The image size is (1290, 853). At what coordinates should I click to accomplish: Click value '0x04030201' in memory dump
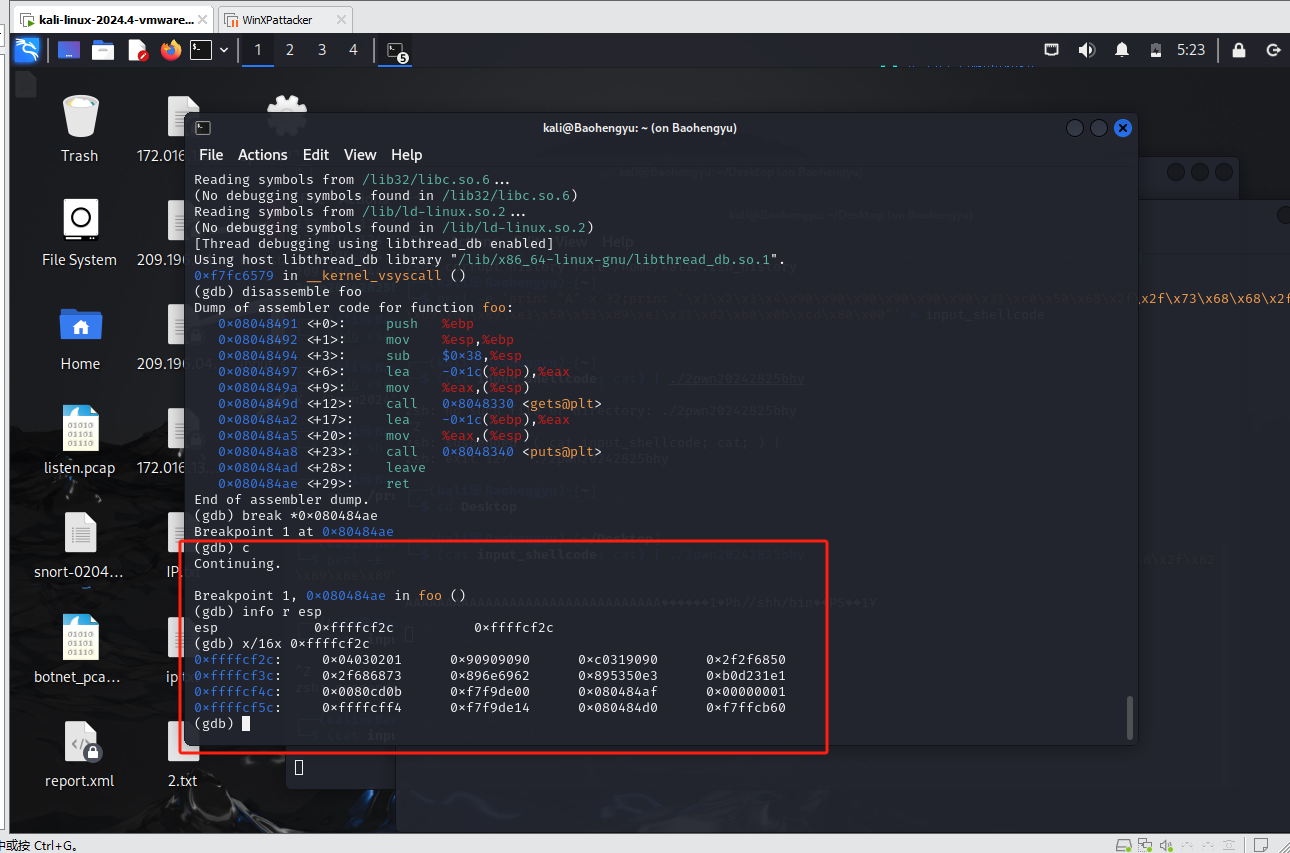362,659
